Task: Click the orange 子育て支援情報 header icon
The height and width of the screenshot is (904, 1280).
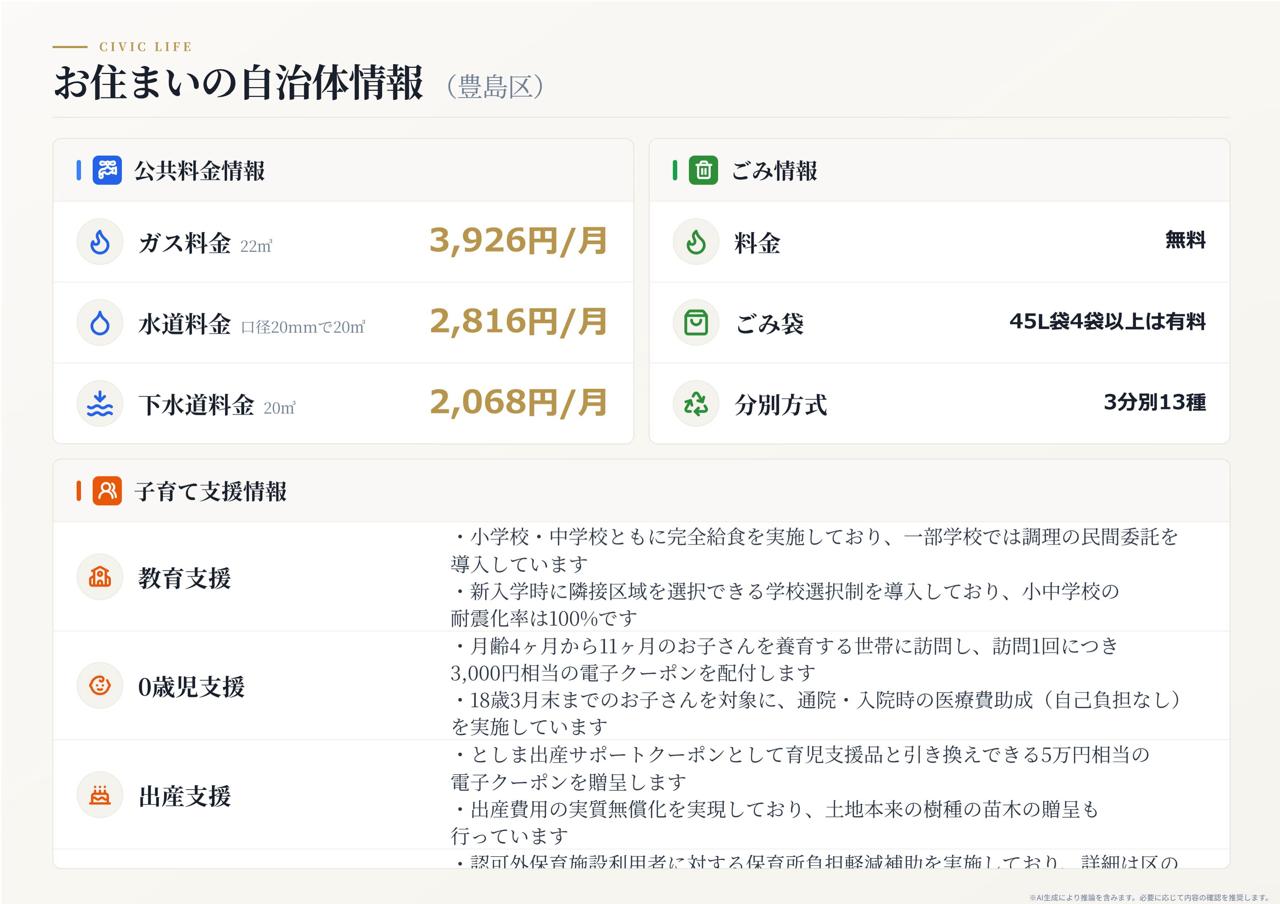Action: [x=107, y=491]
